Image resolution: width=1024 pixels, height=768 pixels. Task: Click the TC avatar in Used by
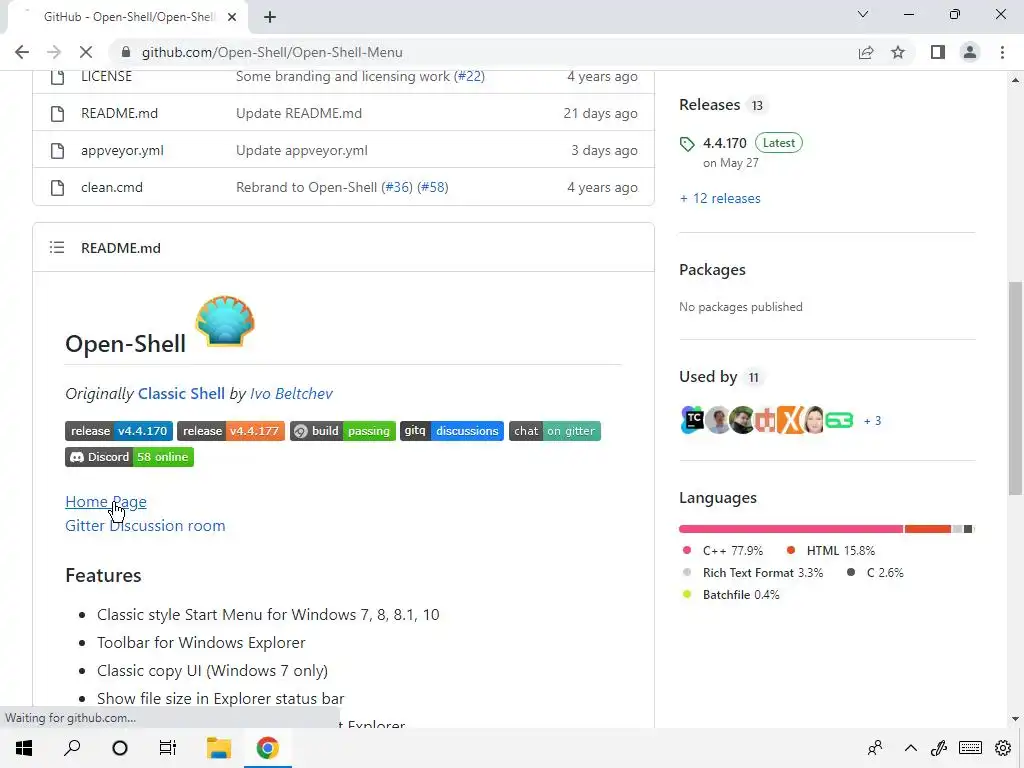pos(692,420)
